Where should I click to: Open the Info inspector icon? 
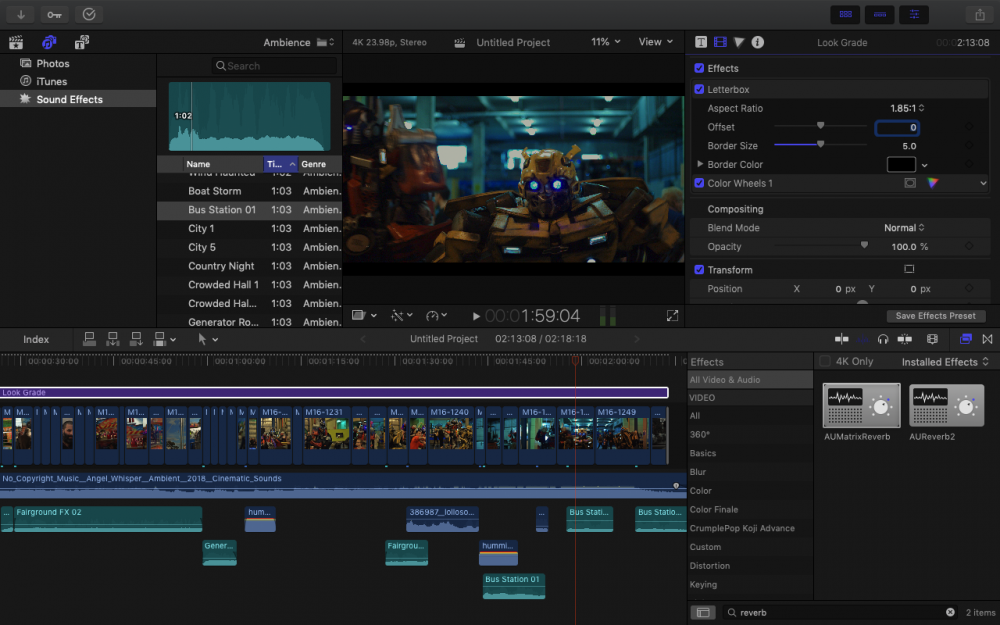tap(757, 42)
